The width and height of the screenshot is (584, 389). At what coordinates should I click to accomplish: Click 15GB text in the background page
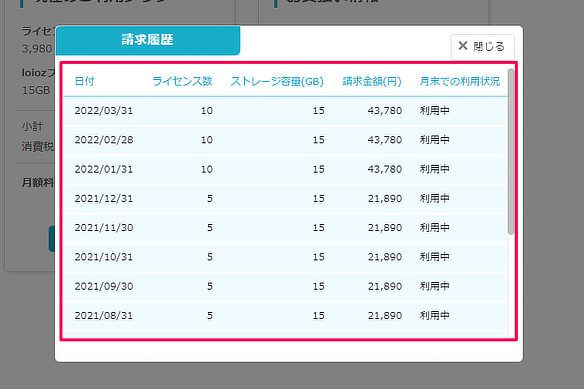pos(36,90)
